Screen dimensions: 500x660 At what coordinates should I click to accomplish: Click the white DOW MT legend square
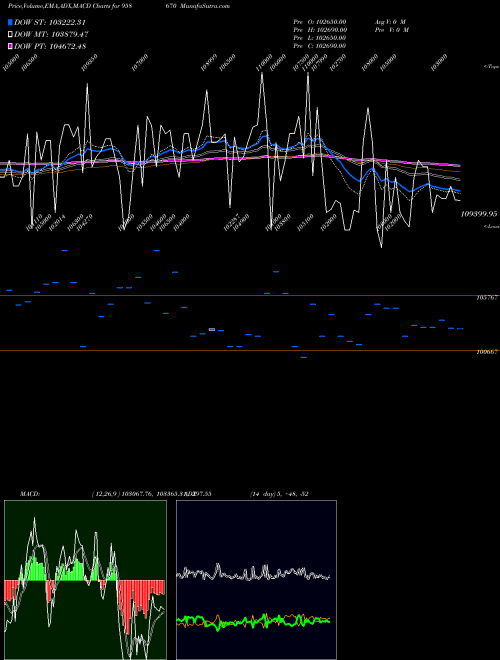pyautogui.click(x=10, y=35)
